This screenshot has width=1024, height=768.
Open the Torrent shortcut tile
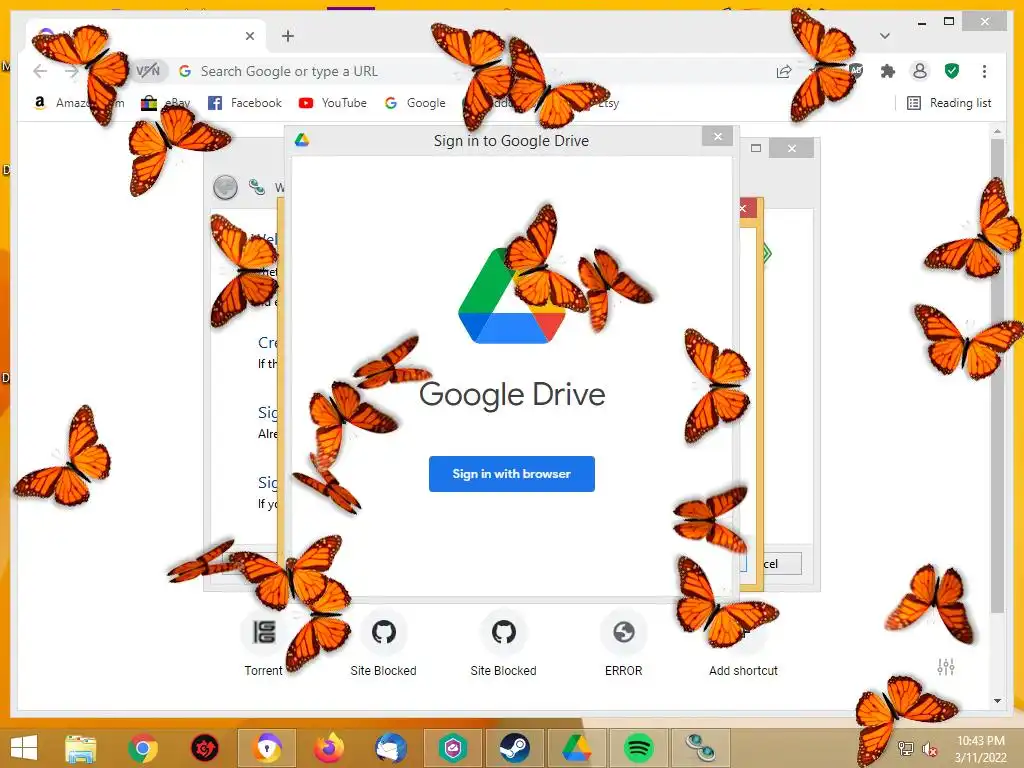tap(264, 643)
